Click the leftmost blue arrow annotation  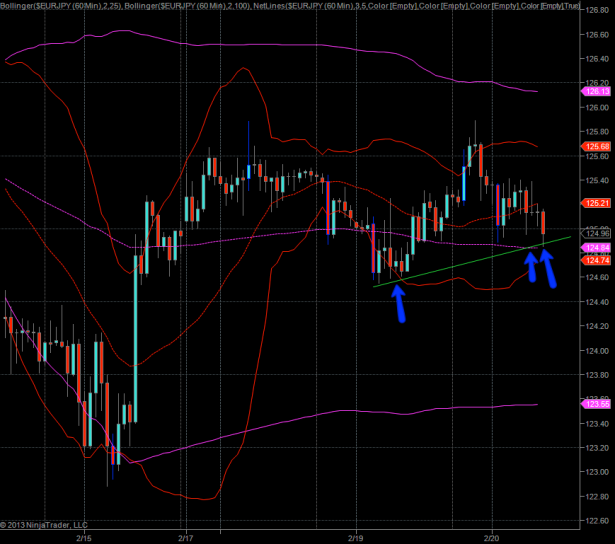399,304
